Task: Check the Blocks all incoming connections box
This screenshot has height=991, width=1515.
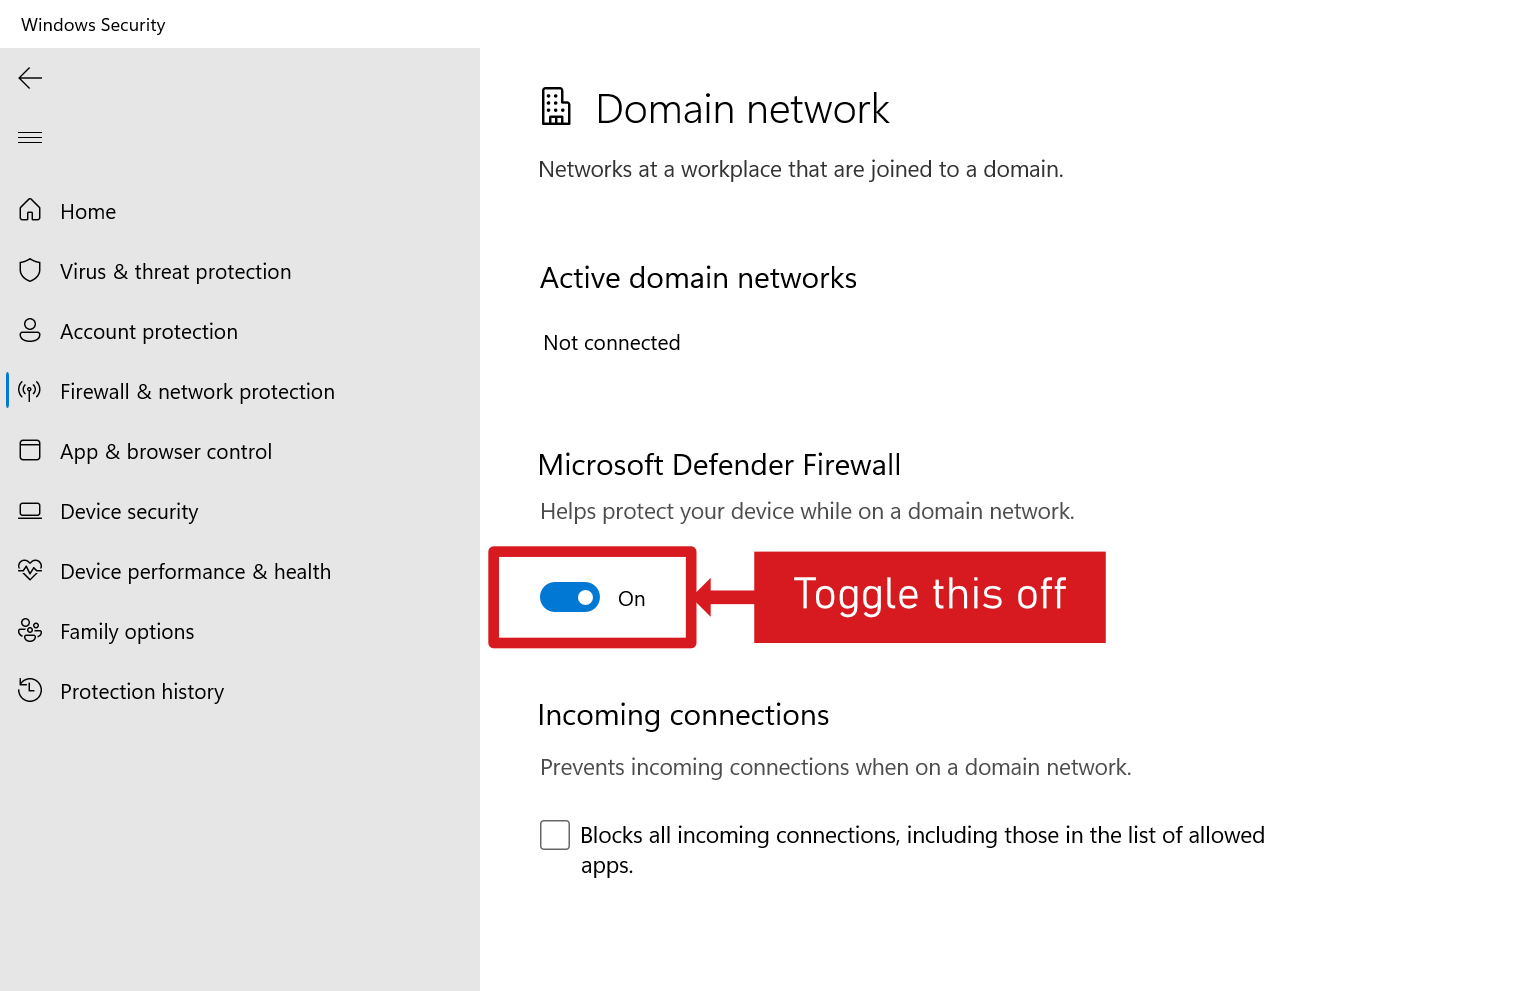Action: pyautogui.click(x=555, y=835)
